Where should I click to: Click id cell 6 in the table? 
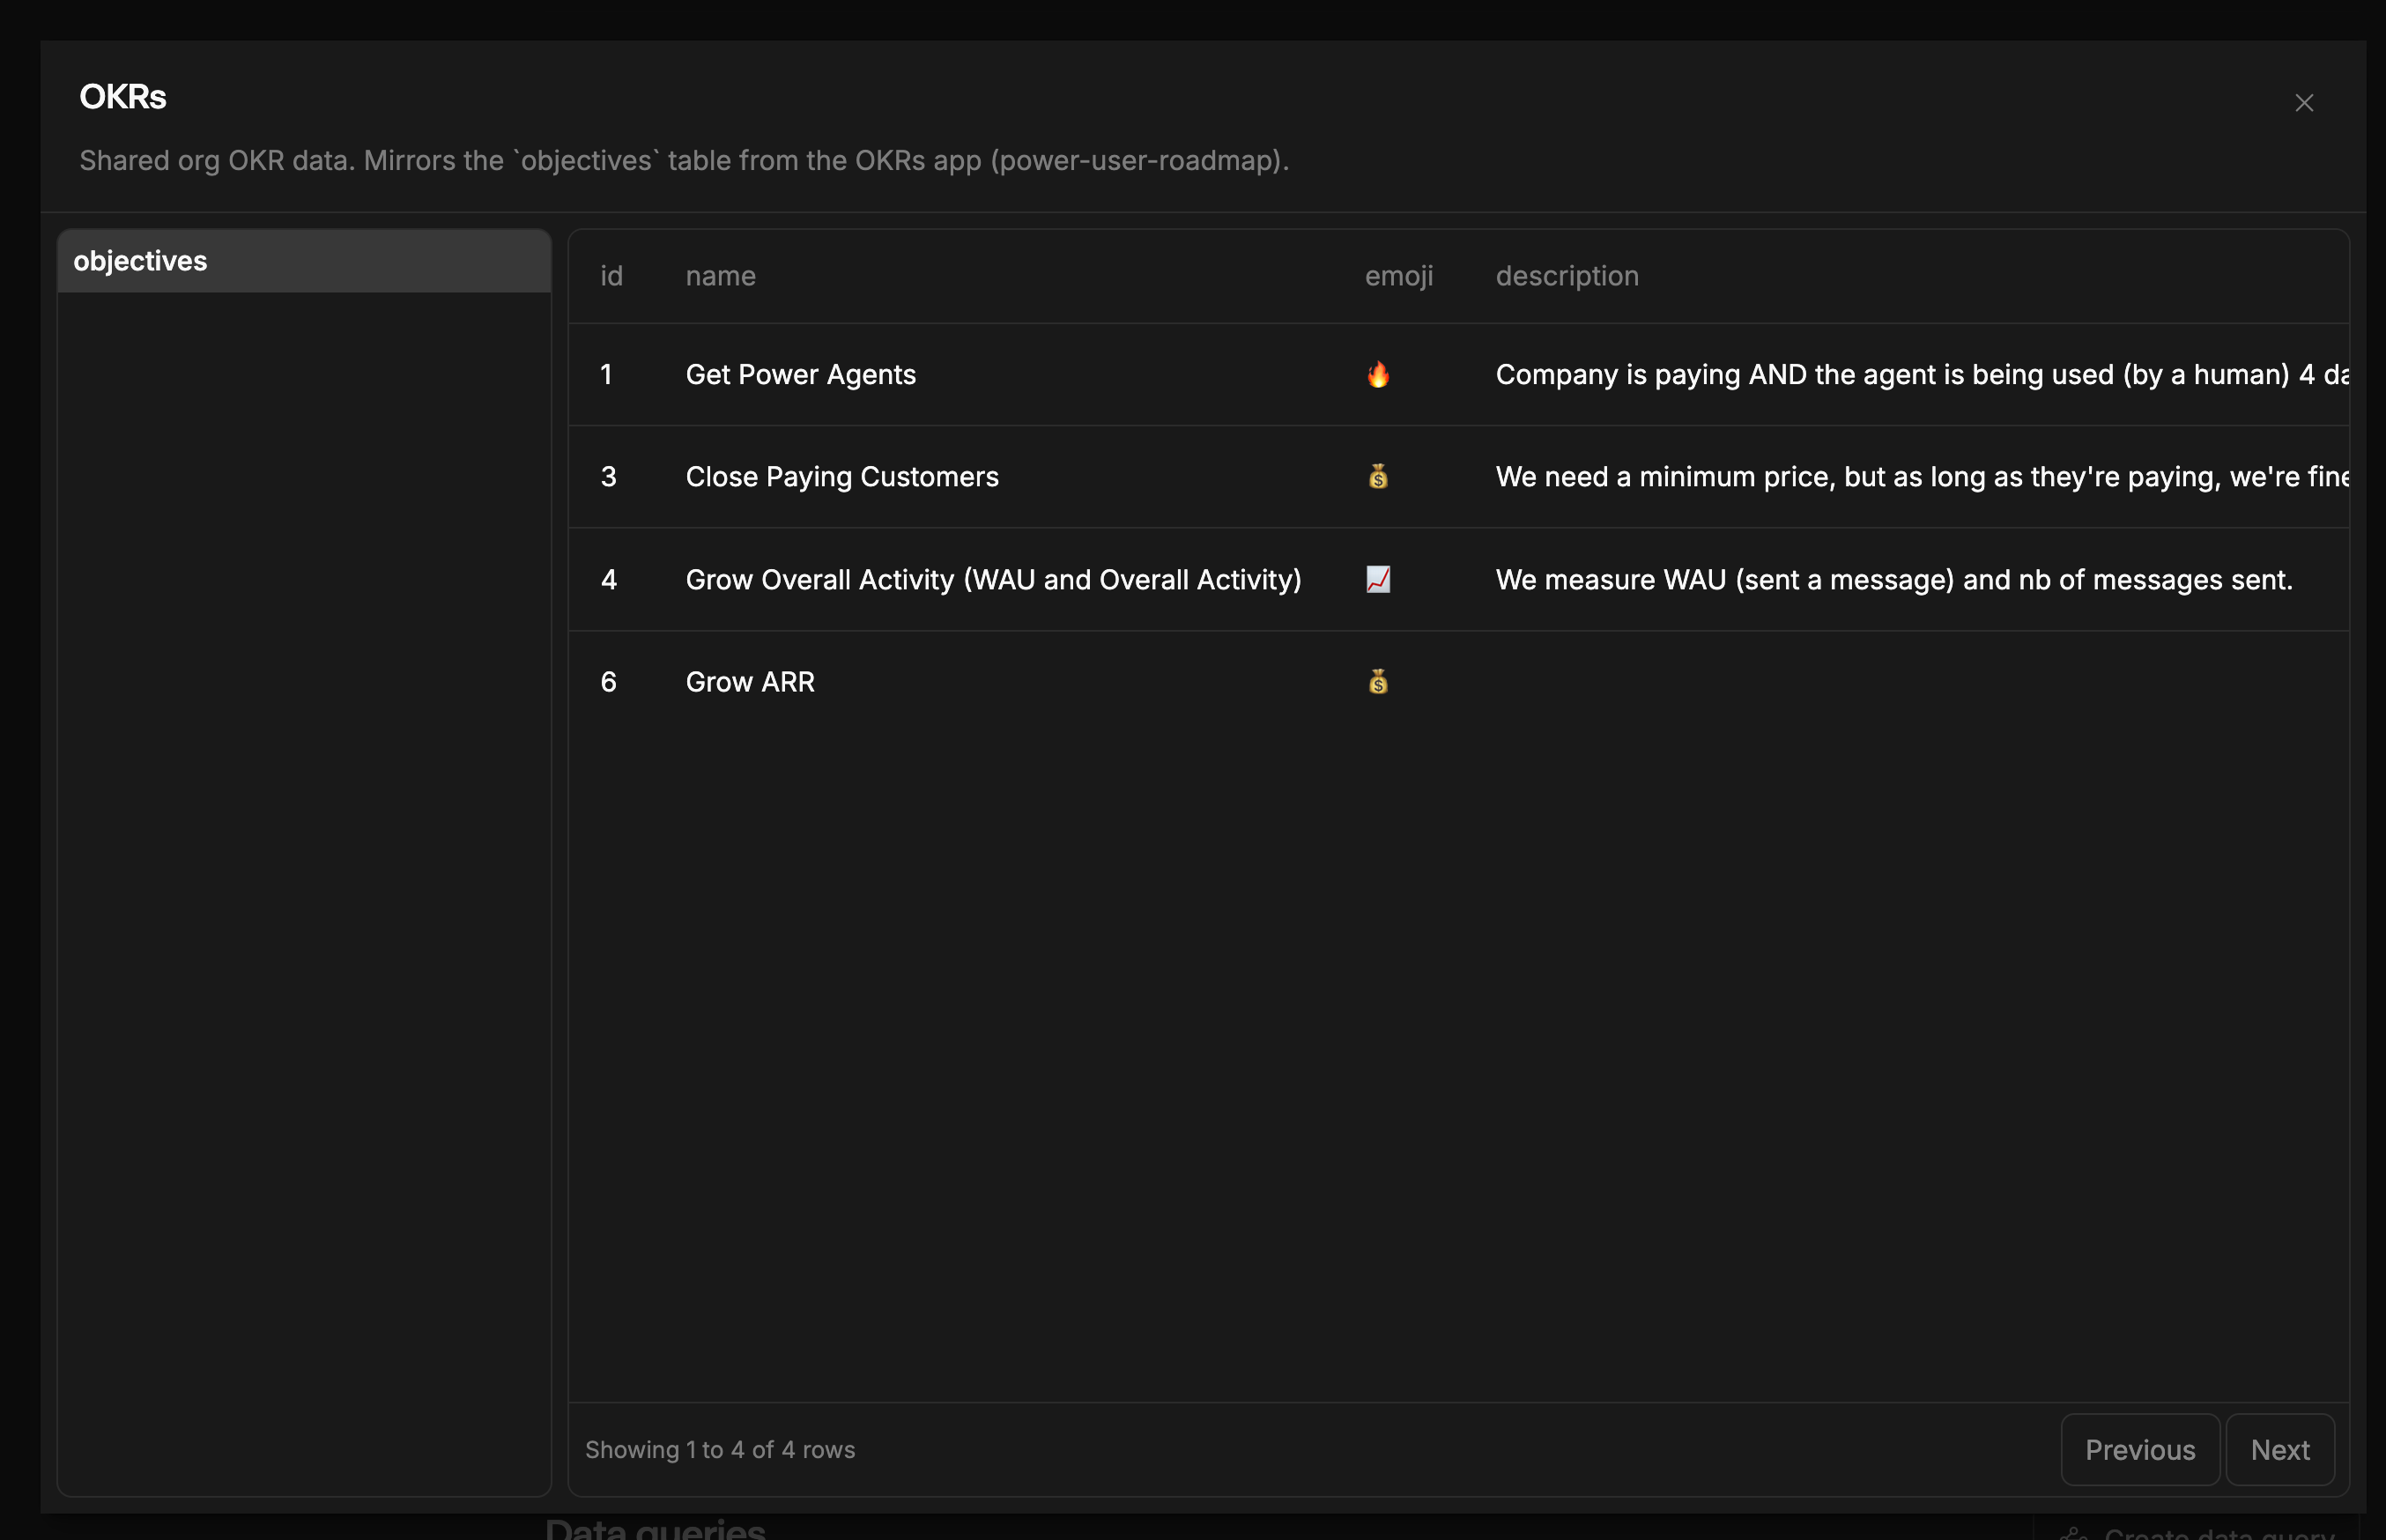point(608,682)
